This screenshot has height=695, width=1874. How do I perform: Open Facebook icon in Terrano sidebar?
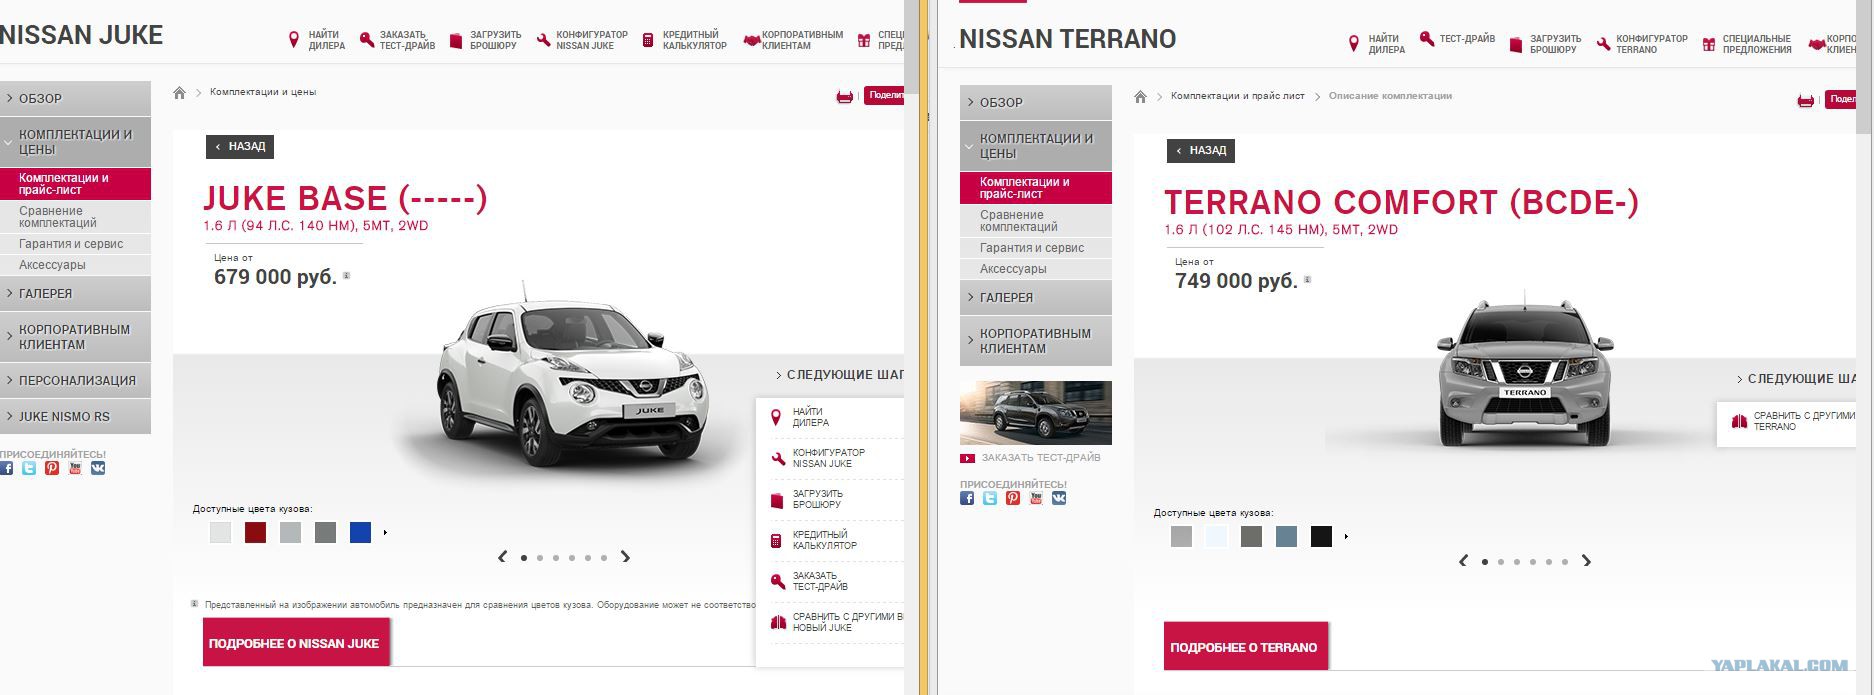pos(967,497)
